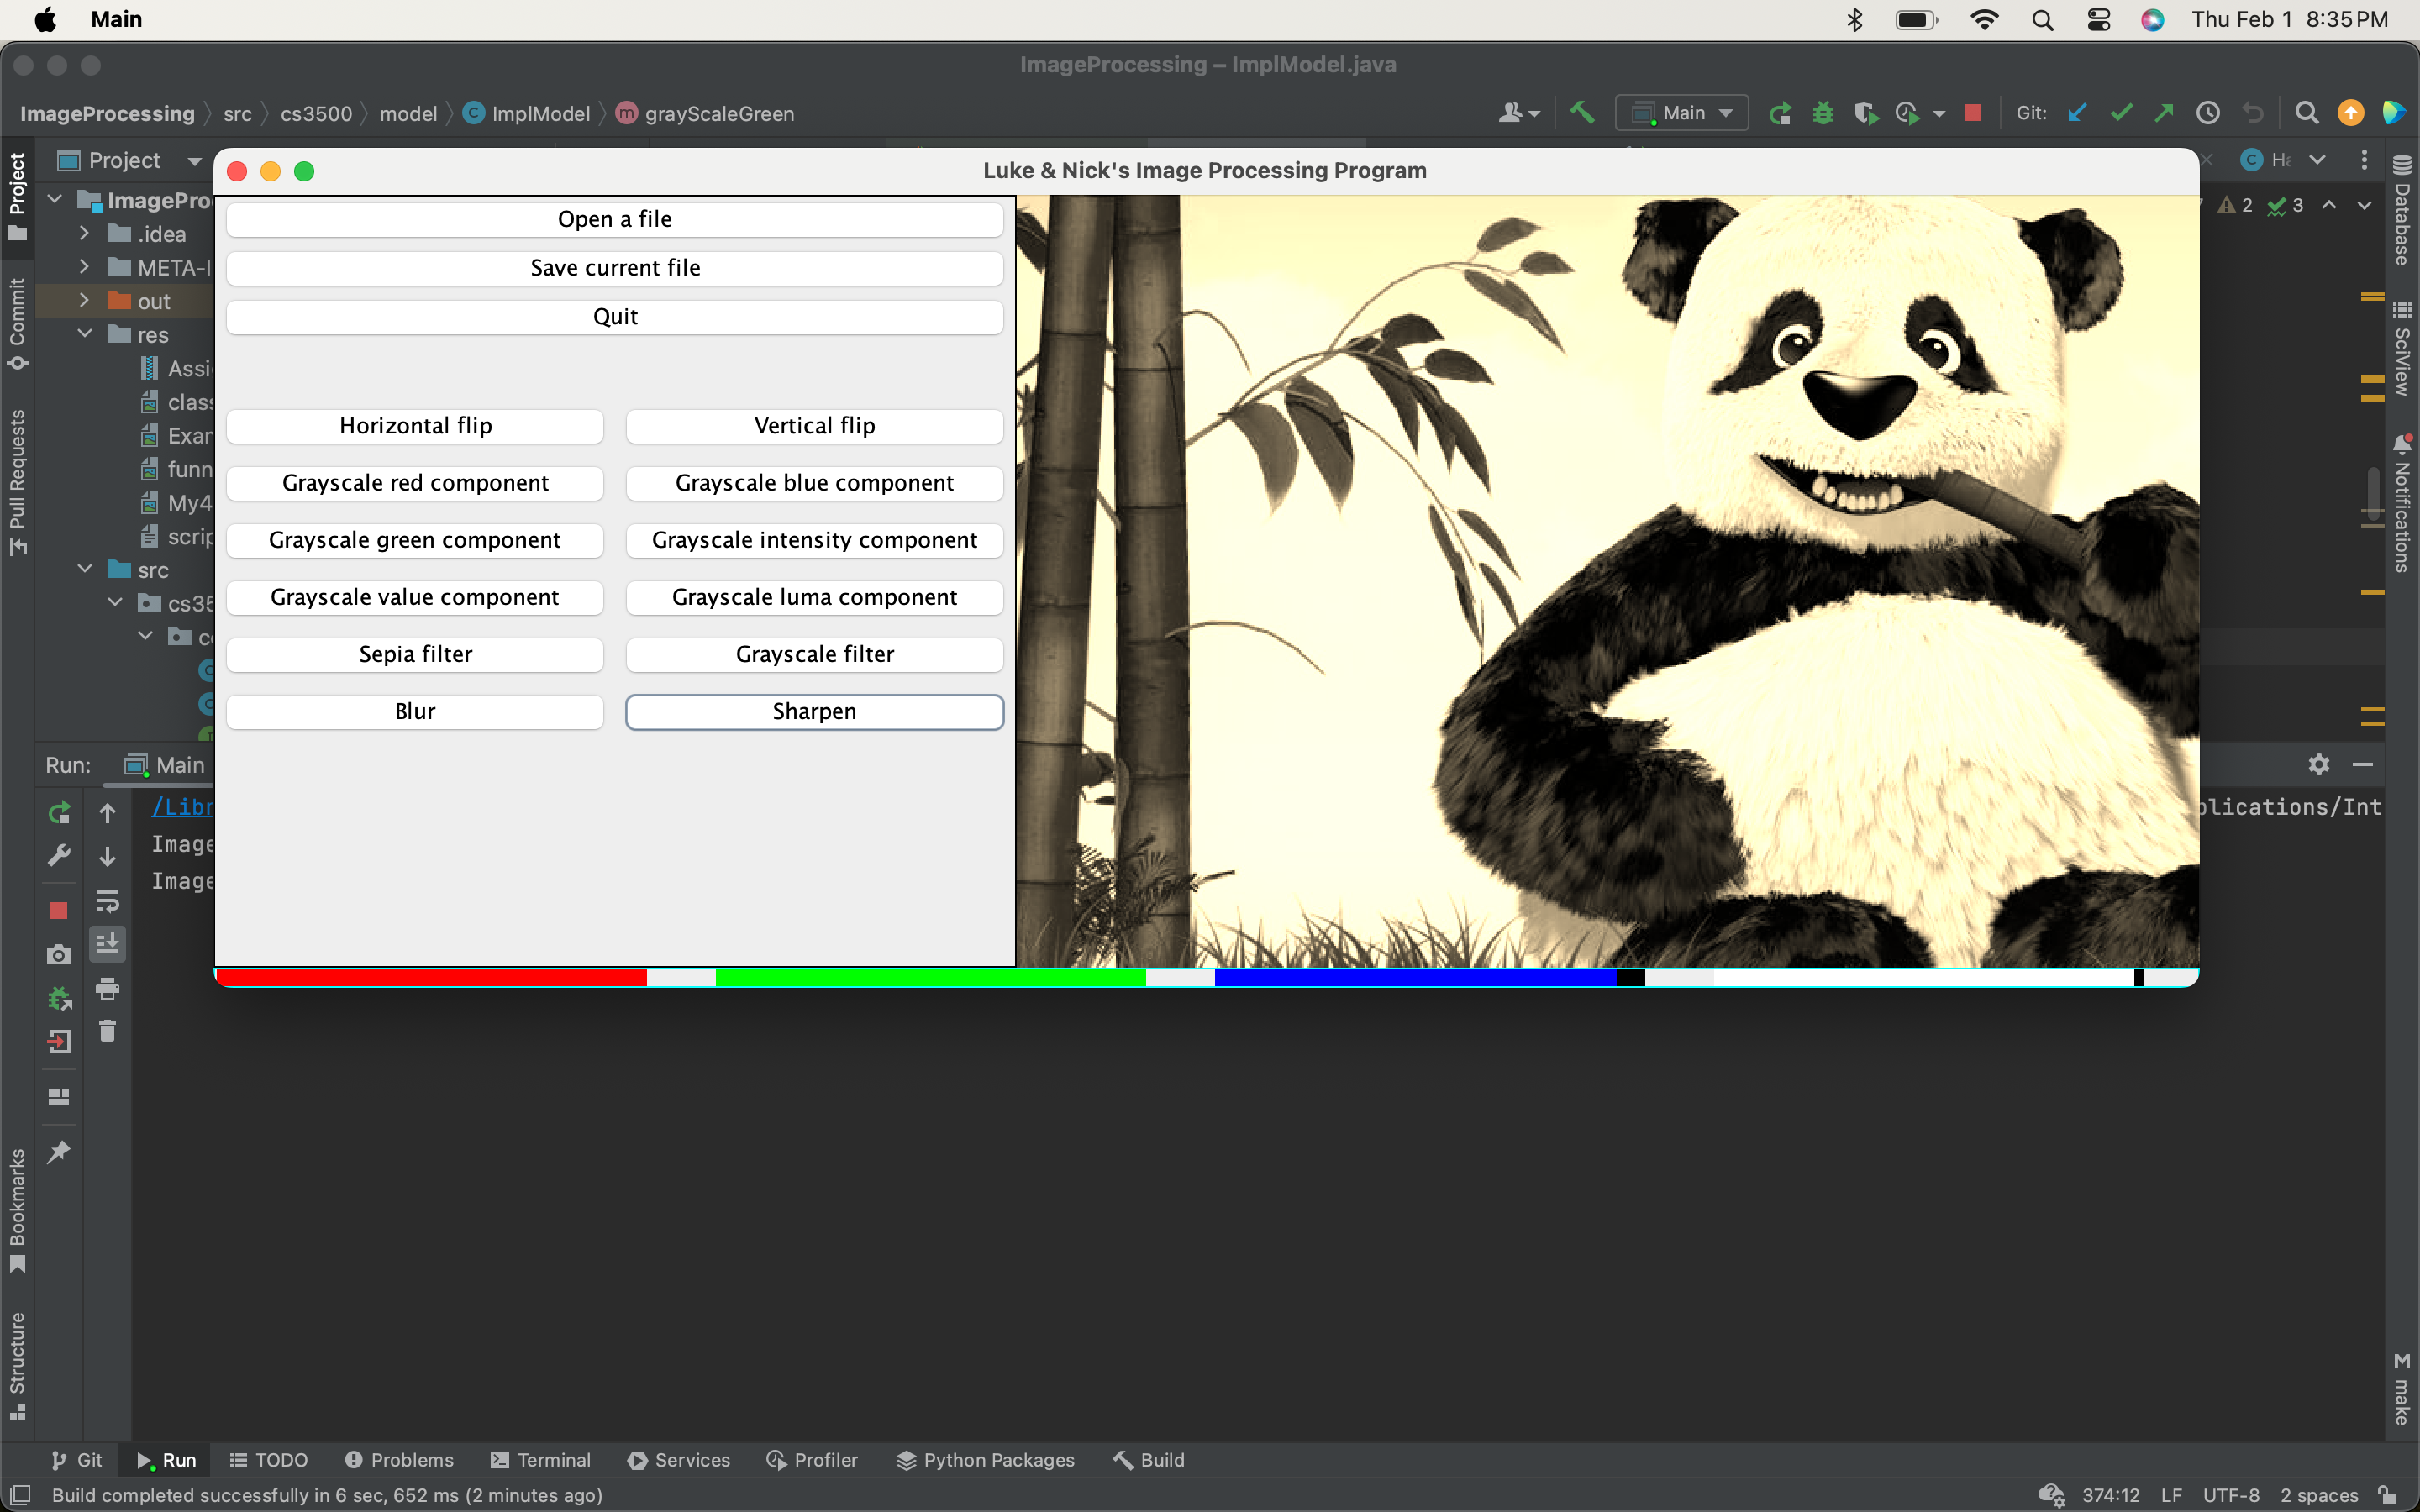This screenshot has width=2420, height=1512.
Task: Apply the Sepia filter
Action: [415, 653]
